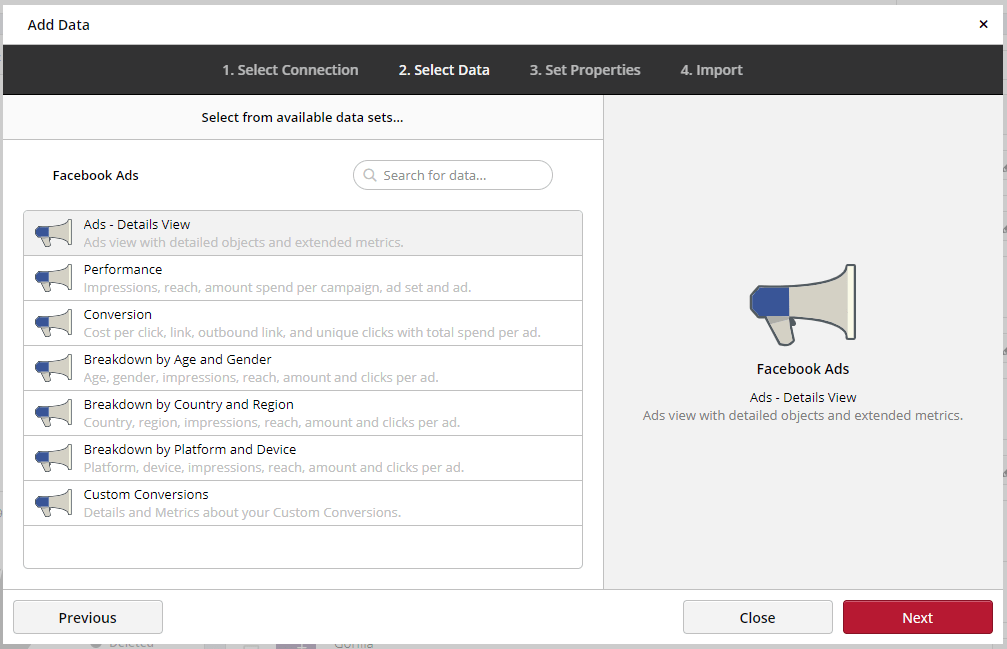This screenshot has width=1007, height=649.
Task: Select Breakdown by Age and Gender title
Action: click(177, 359)
